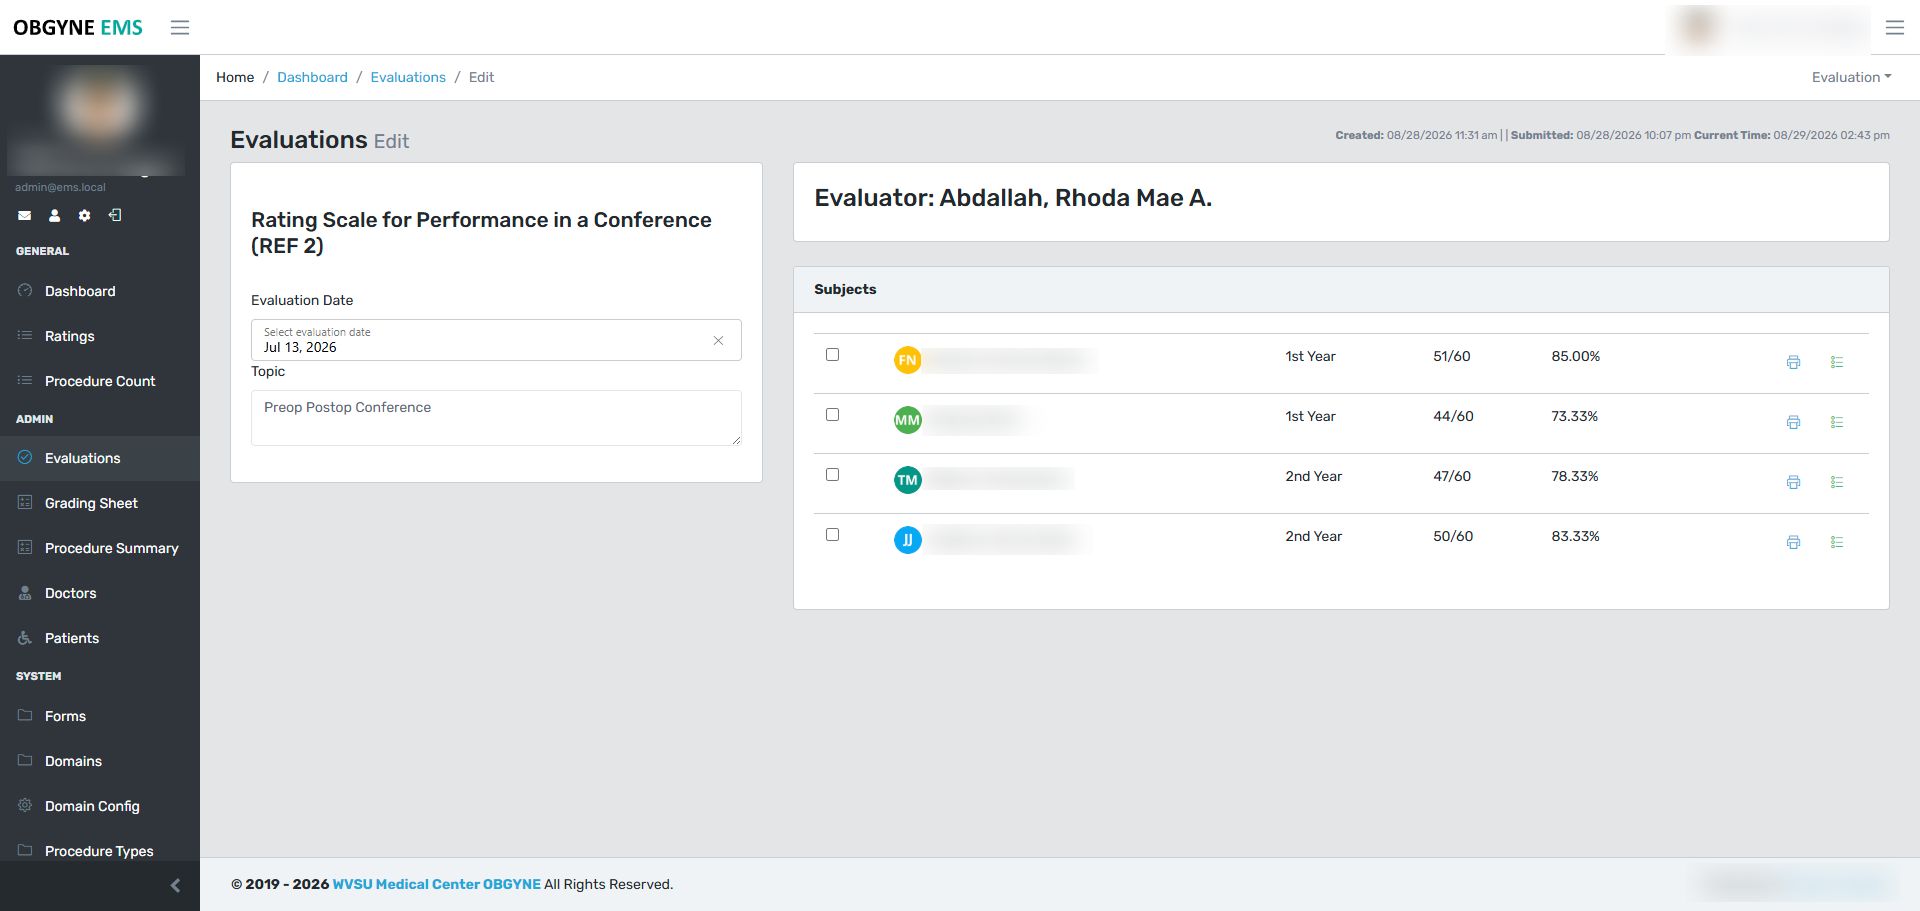This screenshot has height=911, width=1920.
Task: Open Procedure Summary in the sidebar
Action: [100, 548]
